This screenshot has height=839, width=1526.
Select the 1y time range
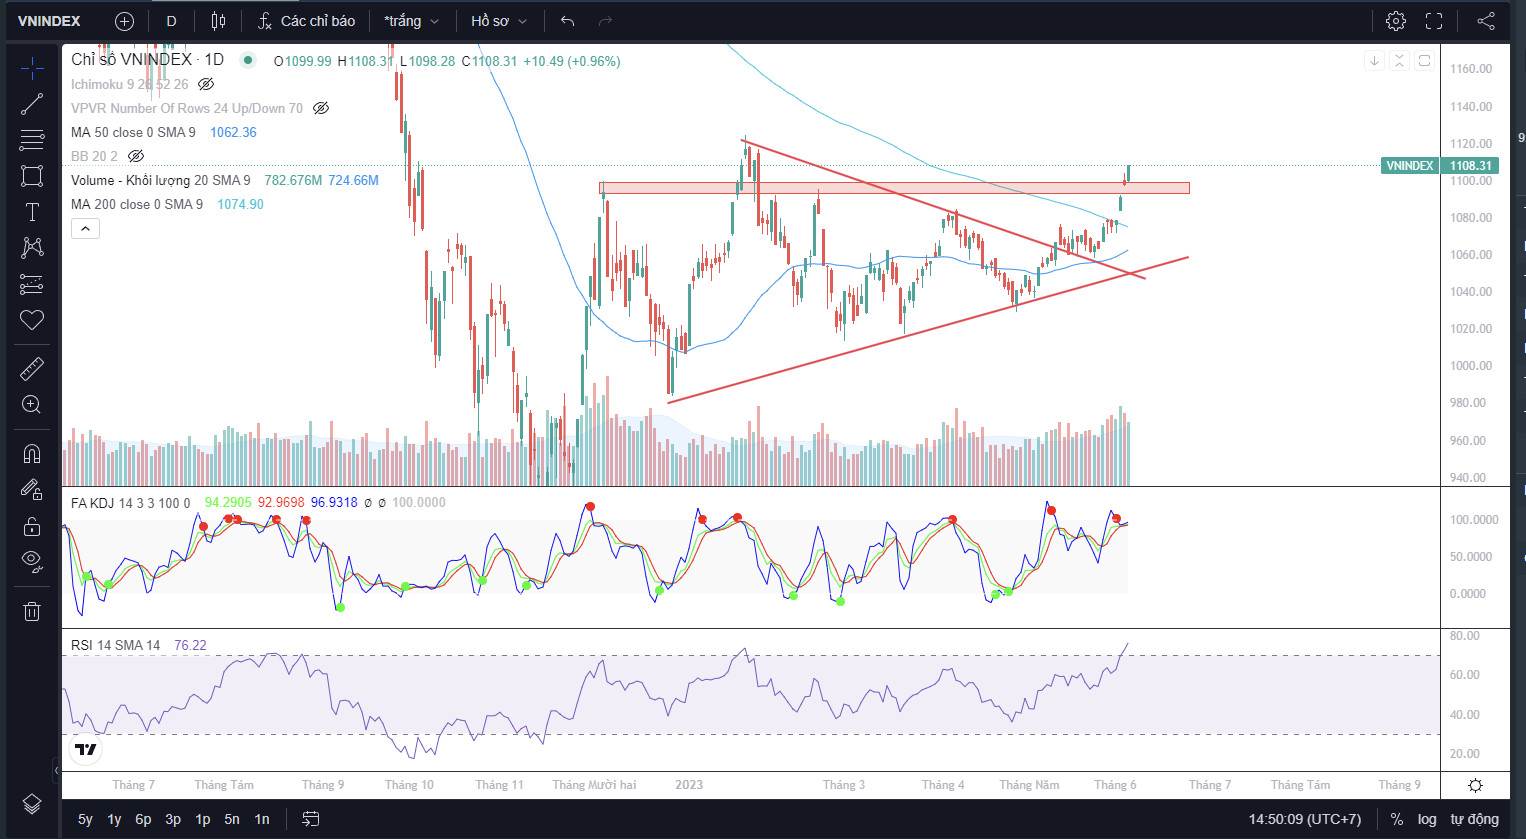[114, 819]
